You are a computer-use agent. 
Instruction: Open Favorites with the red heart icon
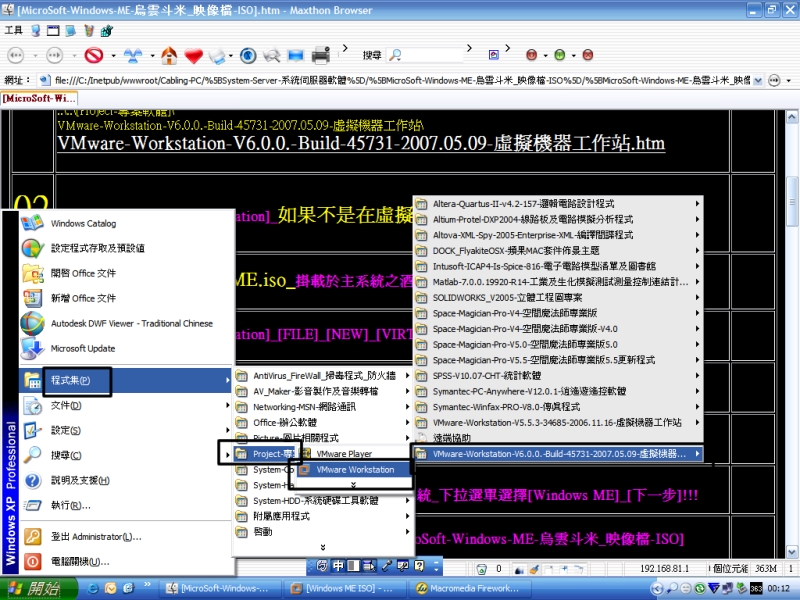coord(194,55)
